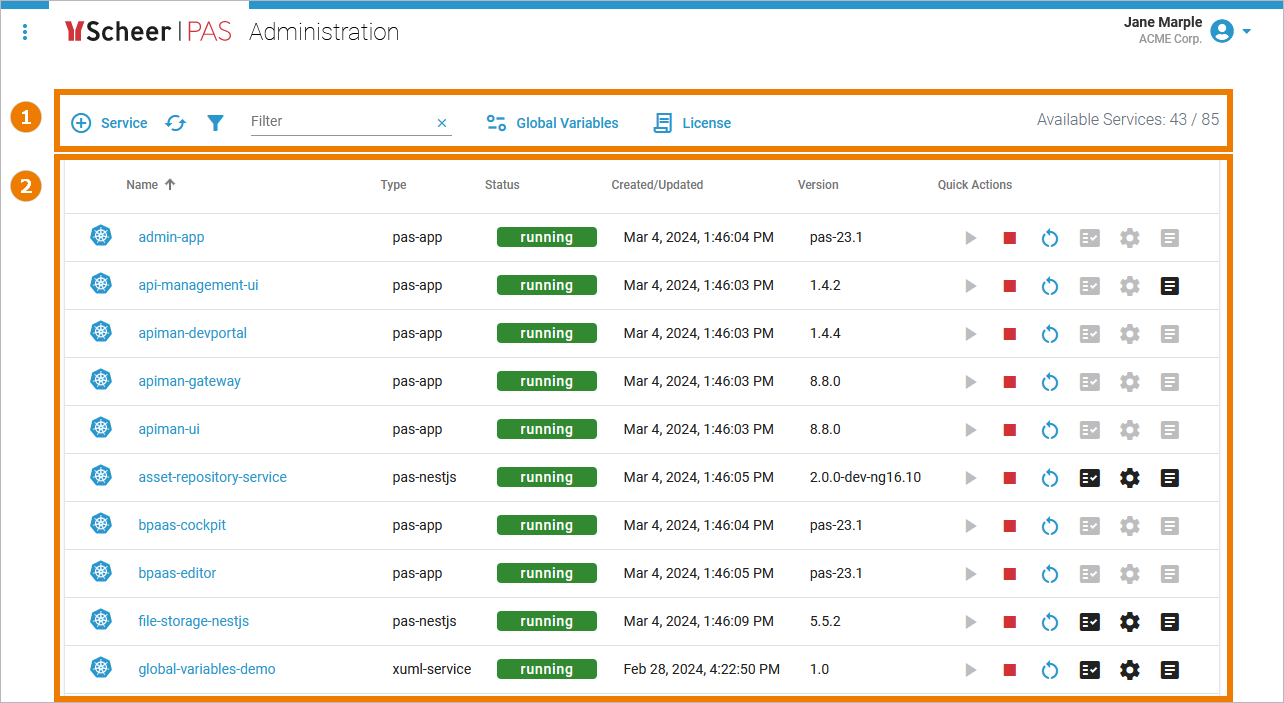Viewport: 1284px width, 703px height.
Task: Open the filter options funnel icon
Action: (x=215, y=122)
